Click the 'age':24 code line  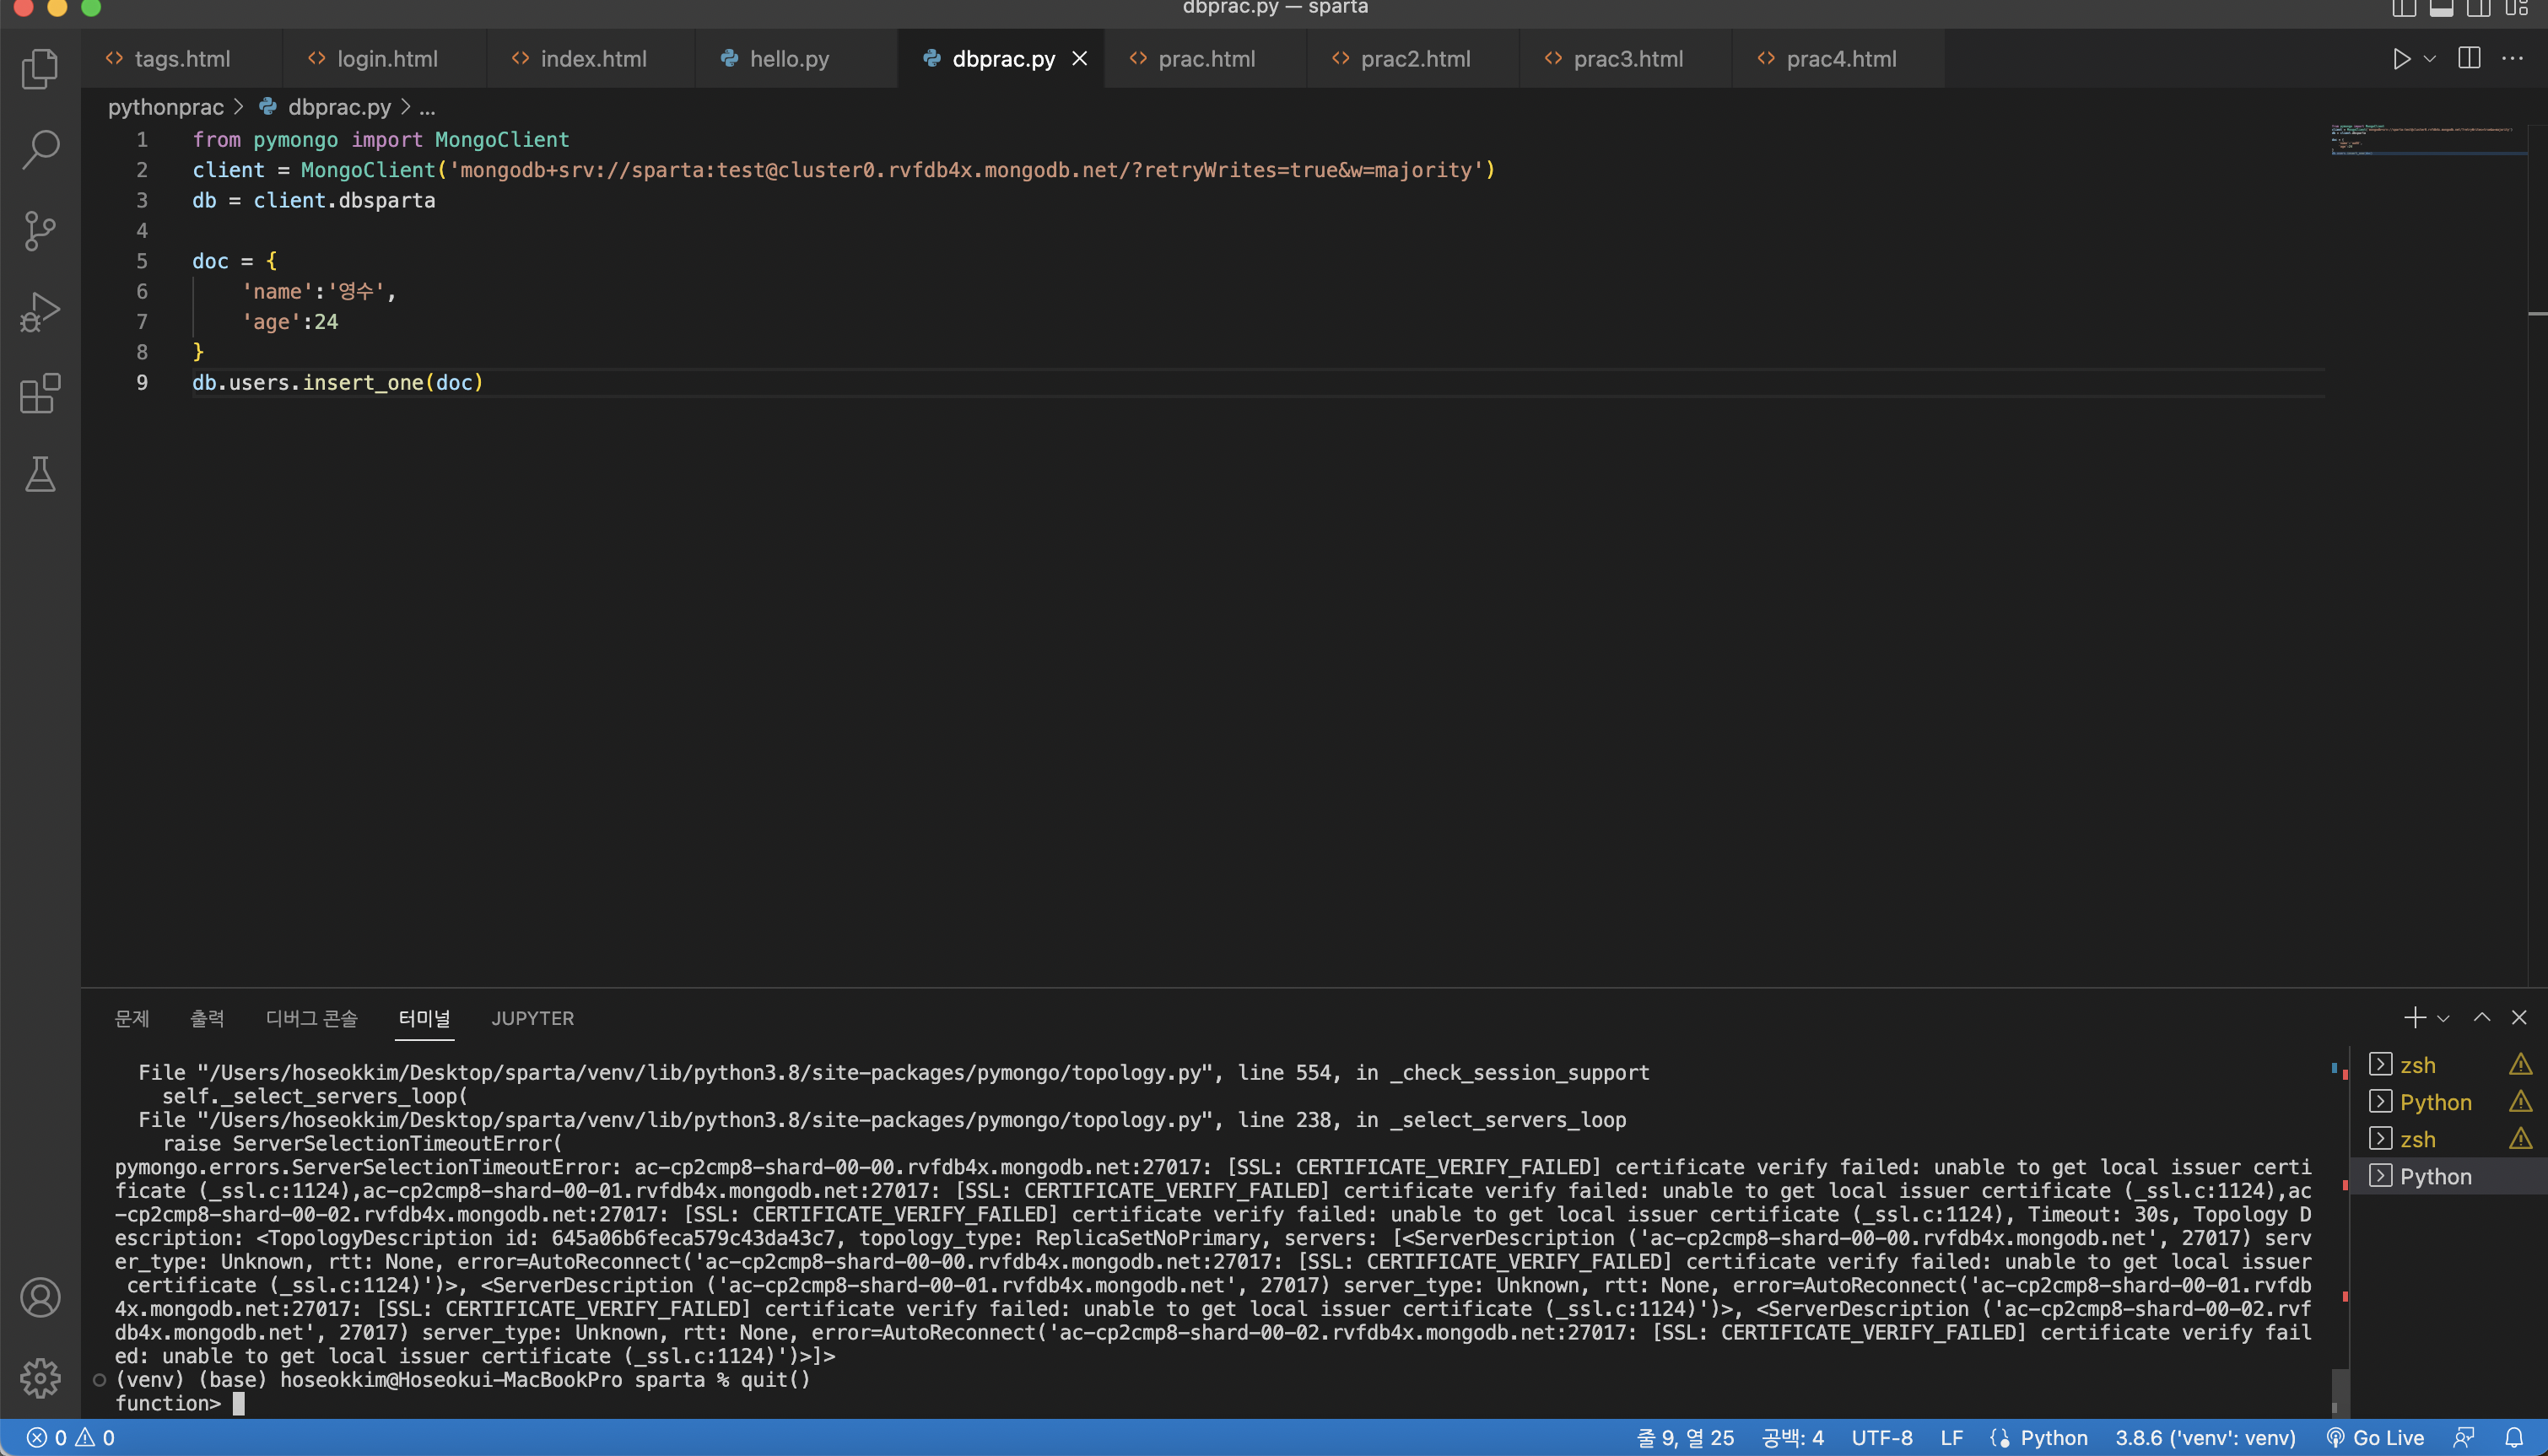(x=289, y=322)
